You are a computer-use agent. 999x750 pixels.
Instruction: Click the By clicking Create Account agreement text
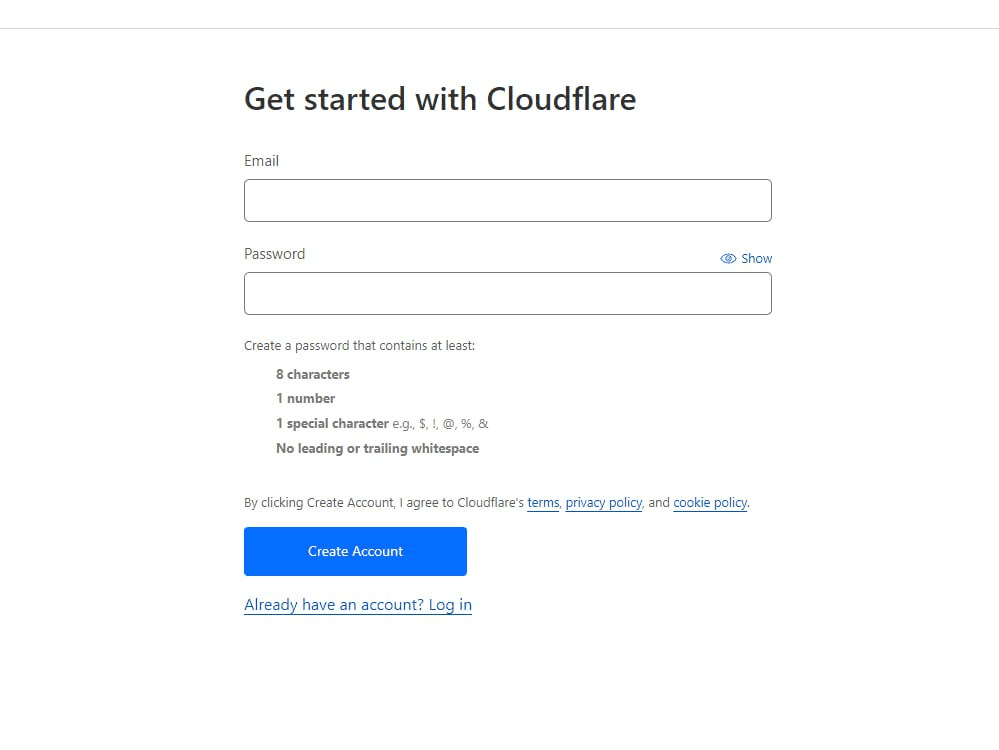[x=497, y=503]
